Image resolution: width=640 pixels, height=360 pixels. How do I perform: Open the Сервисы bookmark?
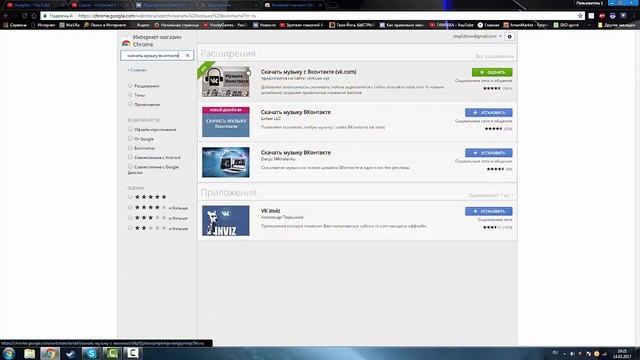15,25
